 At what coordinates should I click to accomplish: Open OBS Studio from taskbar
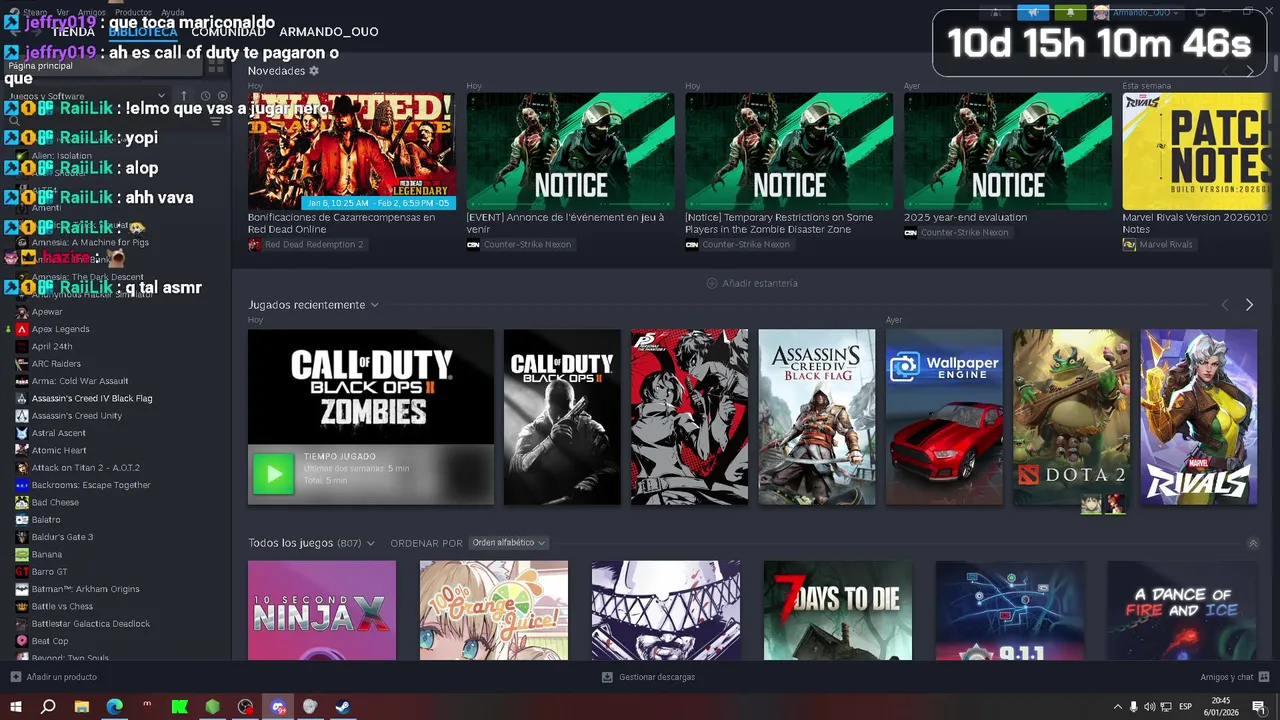tap(245, 707)
